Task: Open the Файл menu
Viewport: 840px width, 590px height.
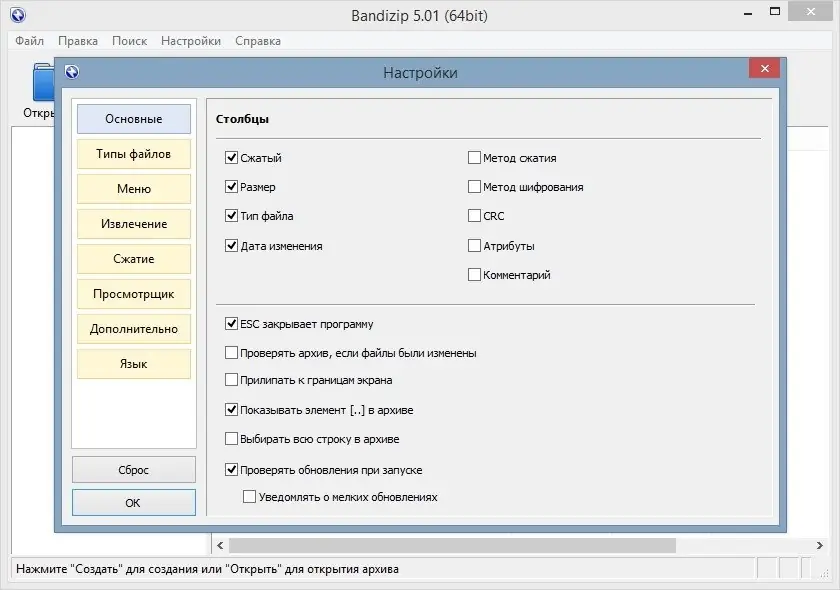Action: (x=29, y=41)
